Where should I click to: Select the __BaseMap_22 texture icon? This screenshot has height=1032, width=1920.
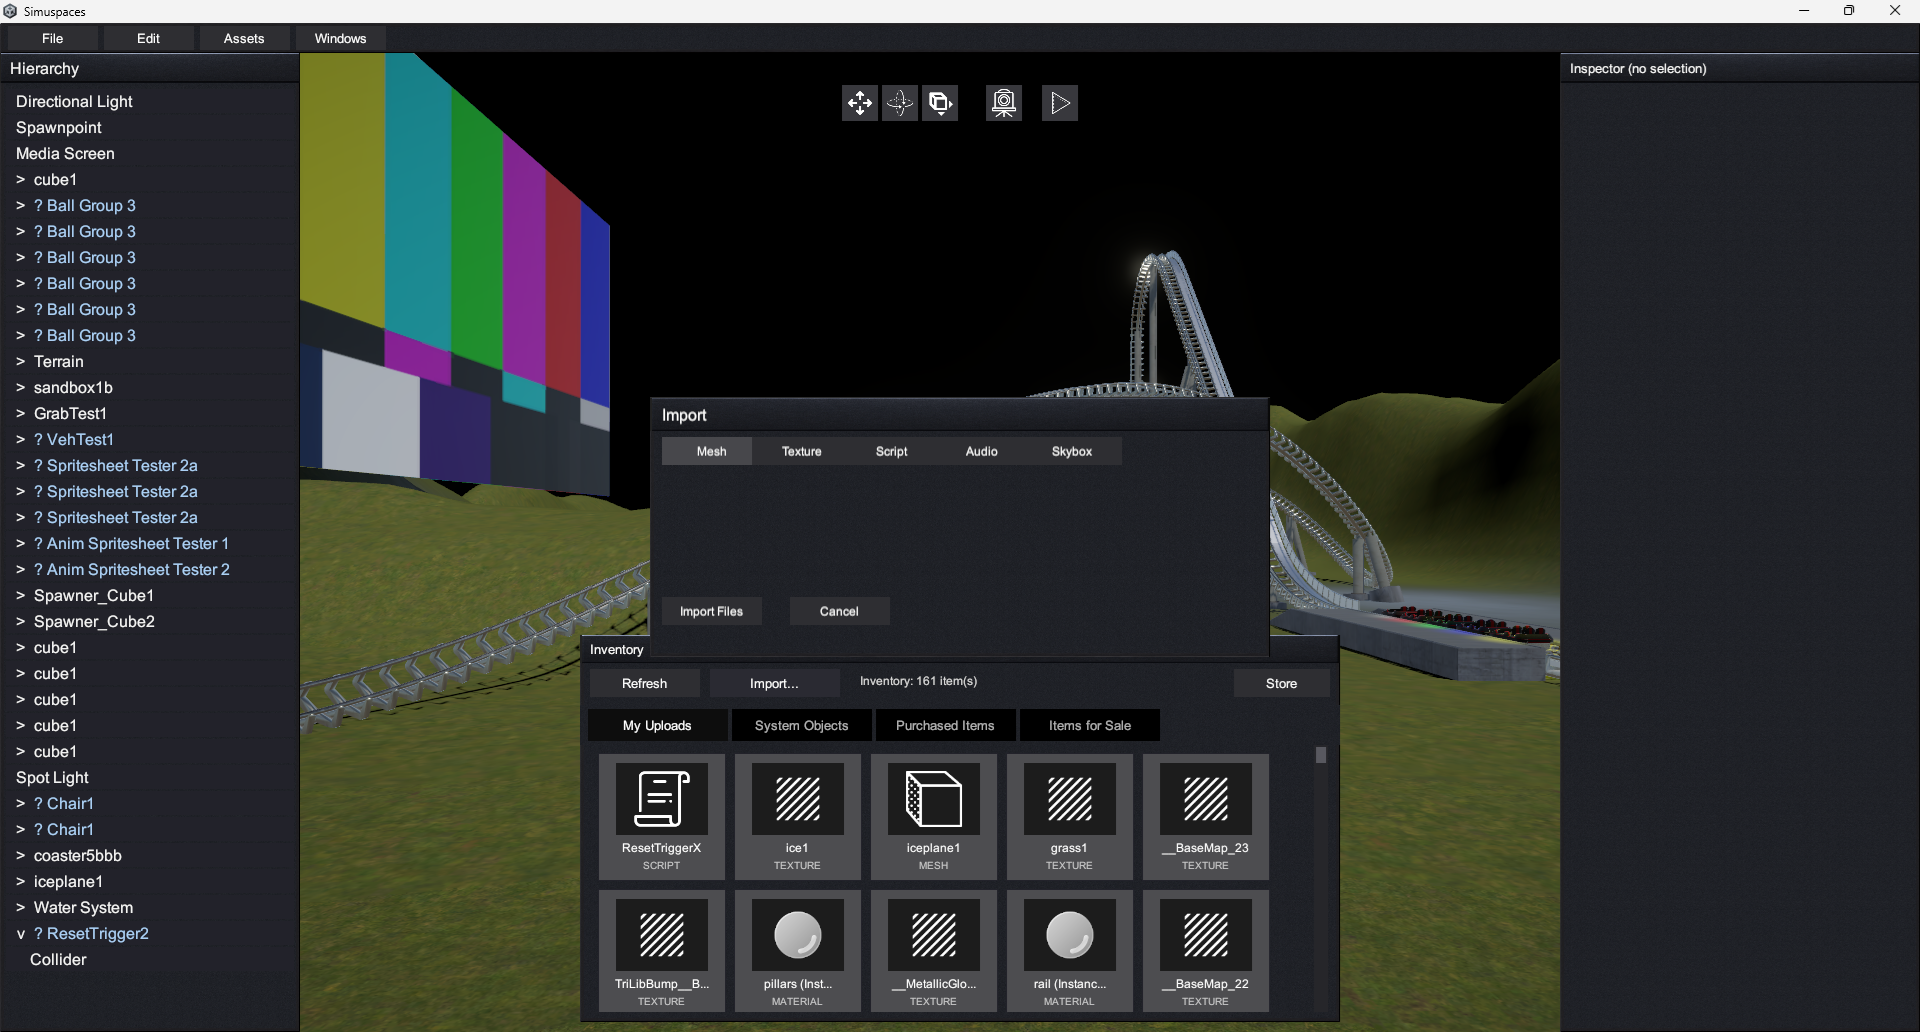(x=1205, y=935)
